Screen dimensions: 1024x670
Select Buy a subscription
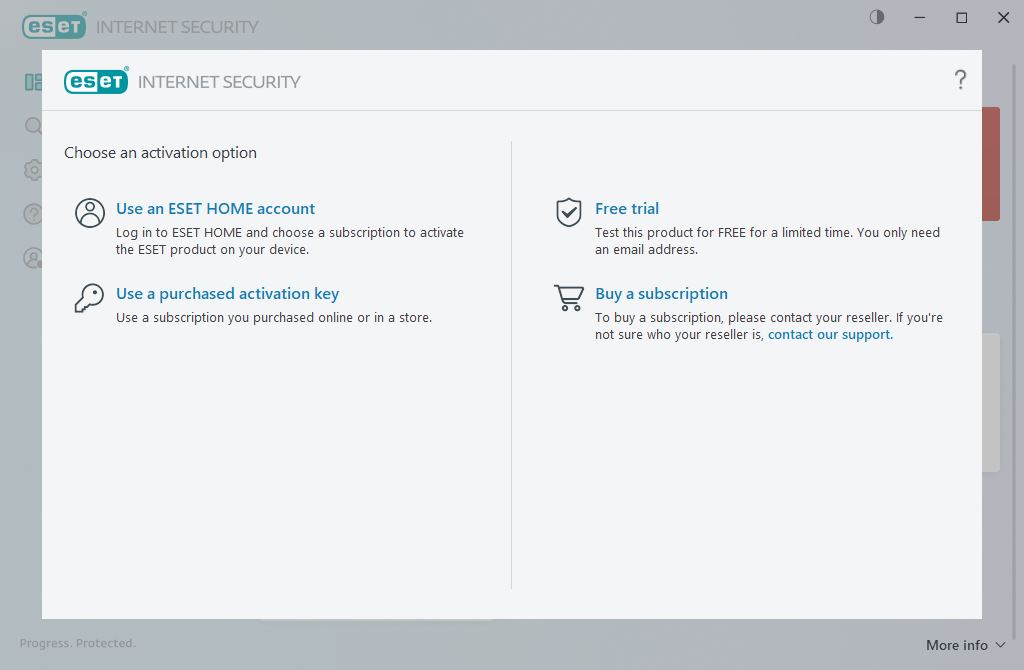point(662,294)
